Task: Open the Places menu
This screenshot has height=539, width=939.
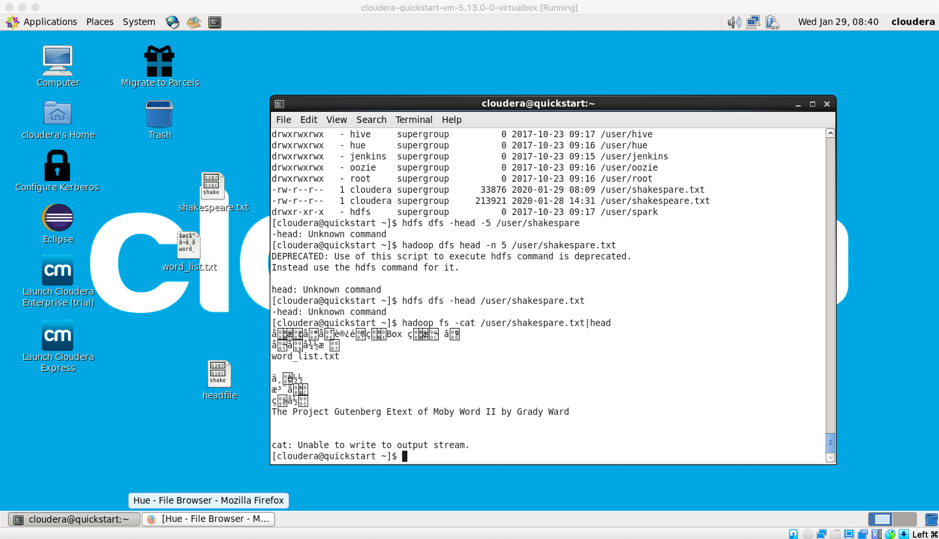Action: (99, 22)
